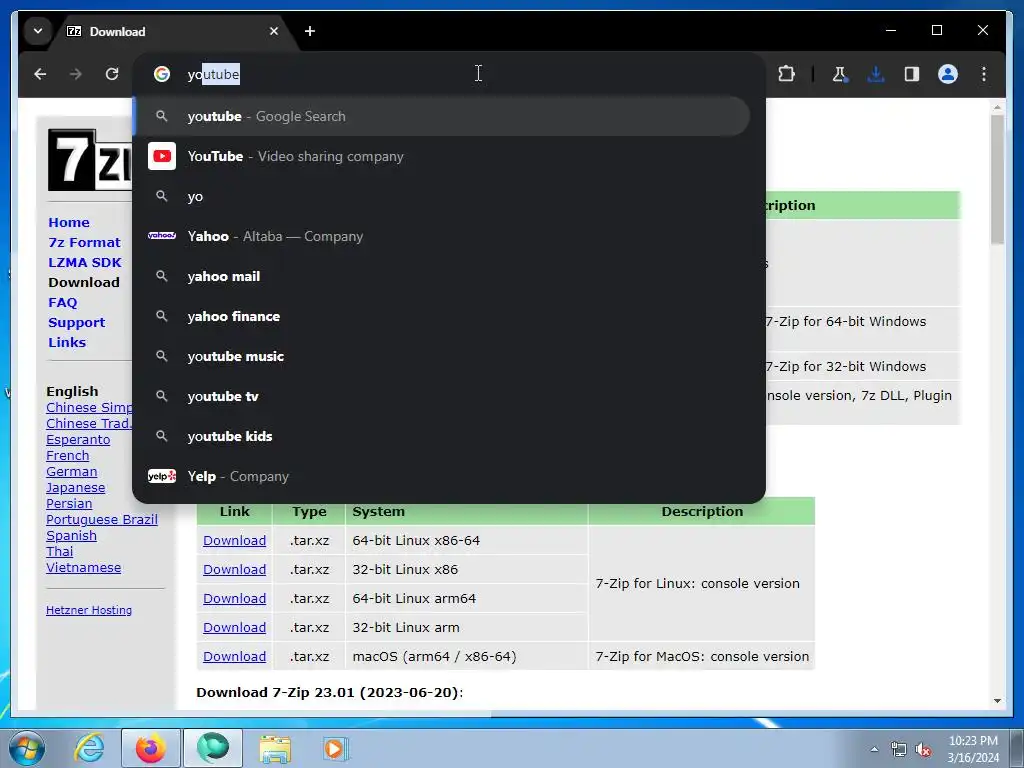Download 64-bit Linux x86-64 tar.xz
This screenshot has height=768, width=1024.
tap(234, 541)
